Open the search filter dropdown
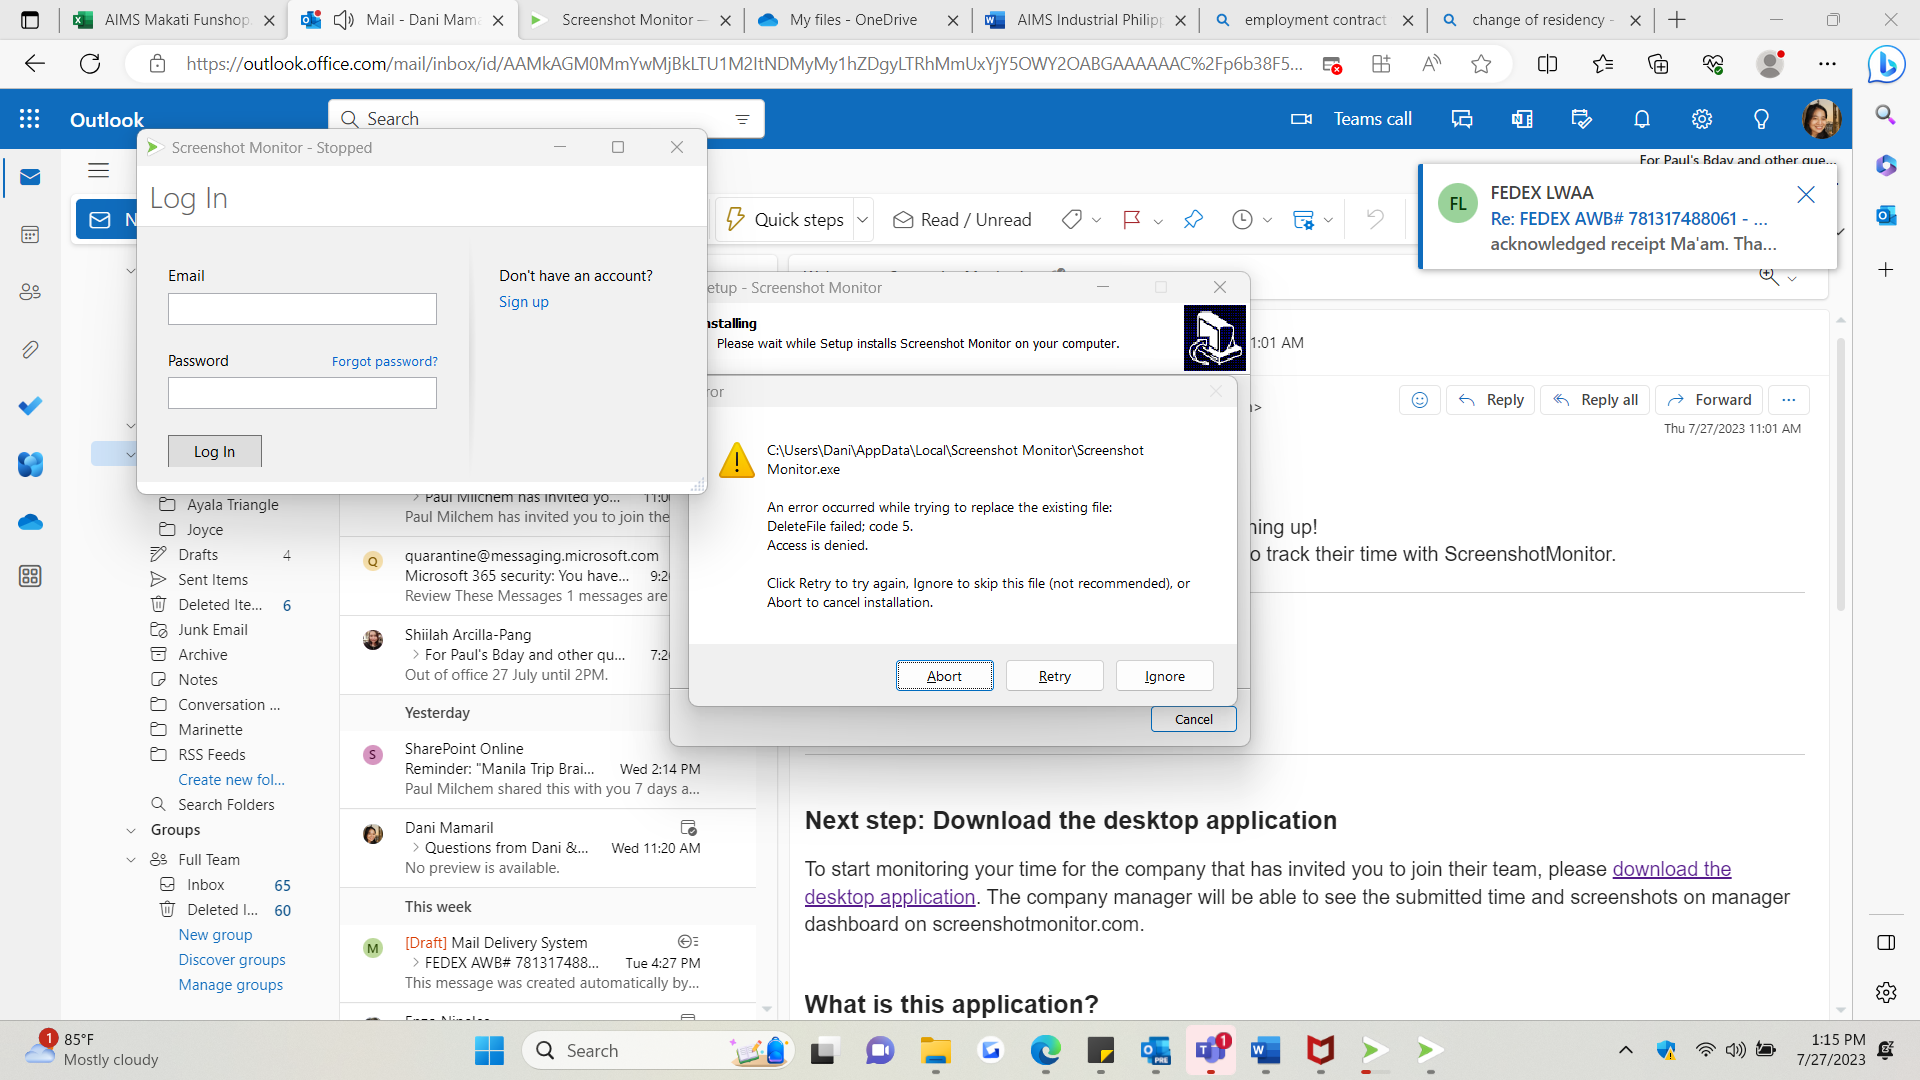The width and height of the screenshot is (1920, 1080). 742,119
